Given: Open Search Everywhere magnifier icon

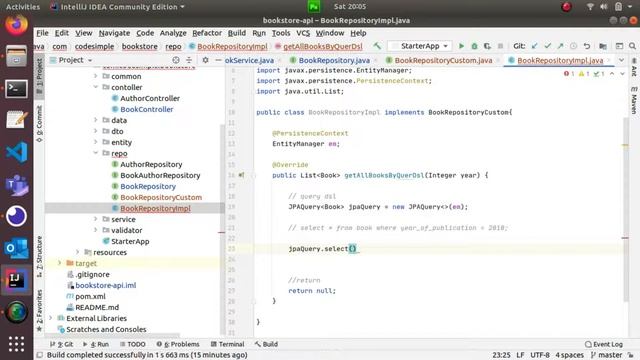Looking at the screenshot, I should click(632, 46).
